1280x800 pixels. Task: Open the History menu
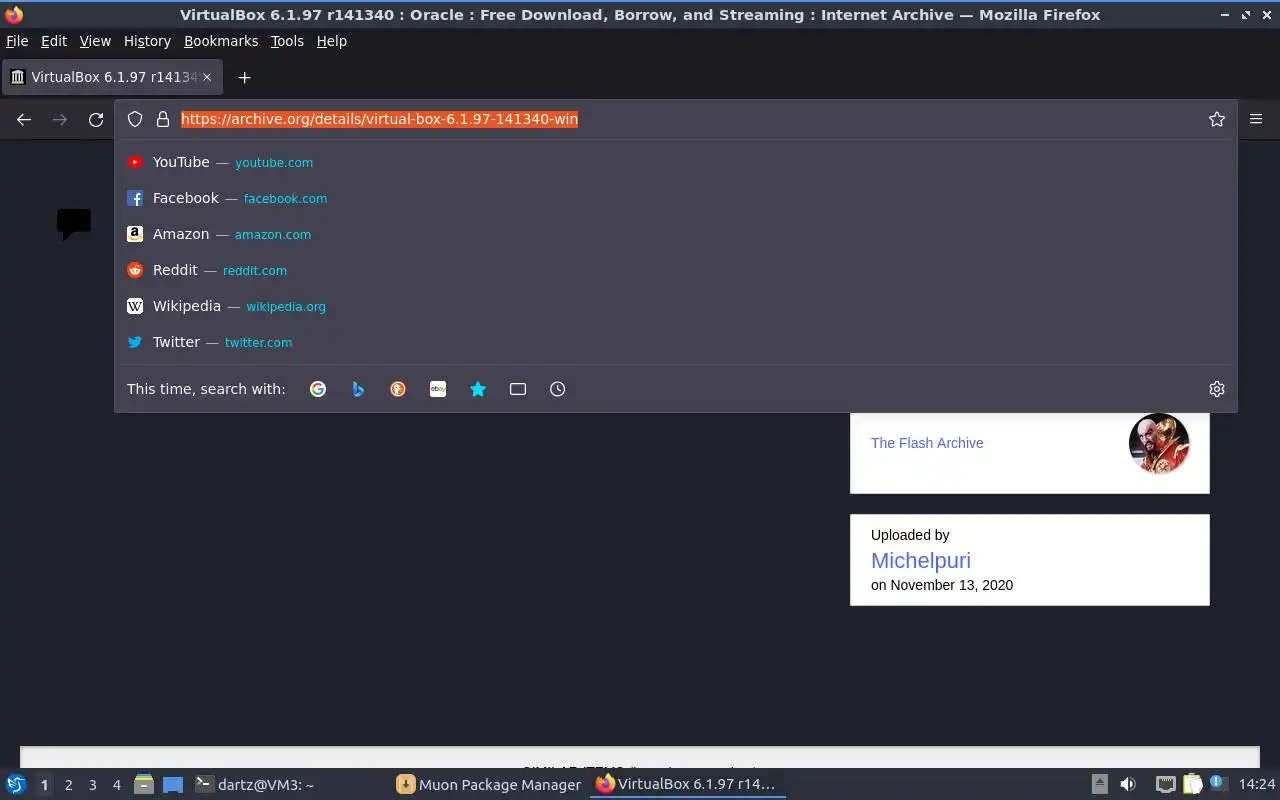click(147, 41)
